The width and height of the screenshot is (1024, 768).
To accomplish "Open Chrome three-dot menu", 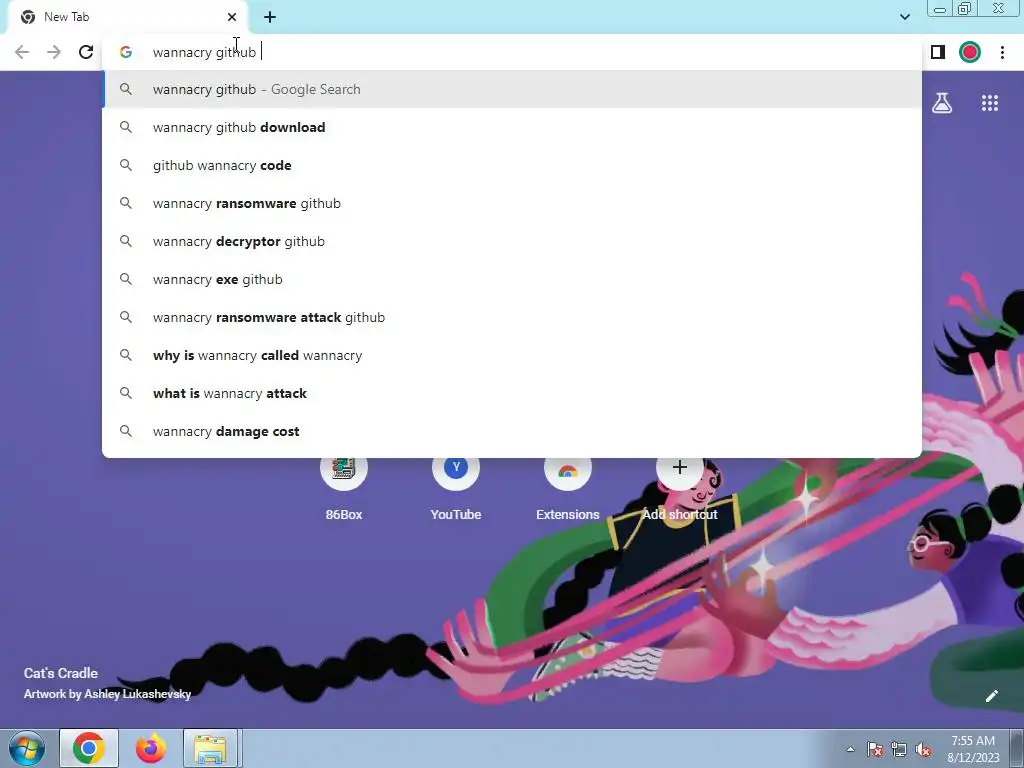I will (1002, 52).
